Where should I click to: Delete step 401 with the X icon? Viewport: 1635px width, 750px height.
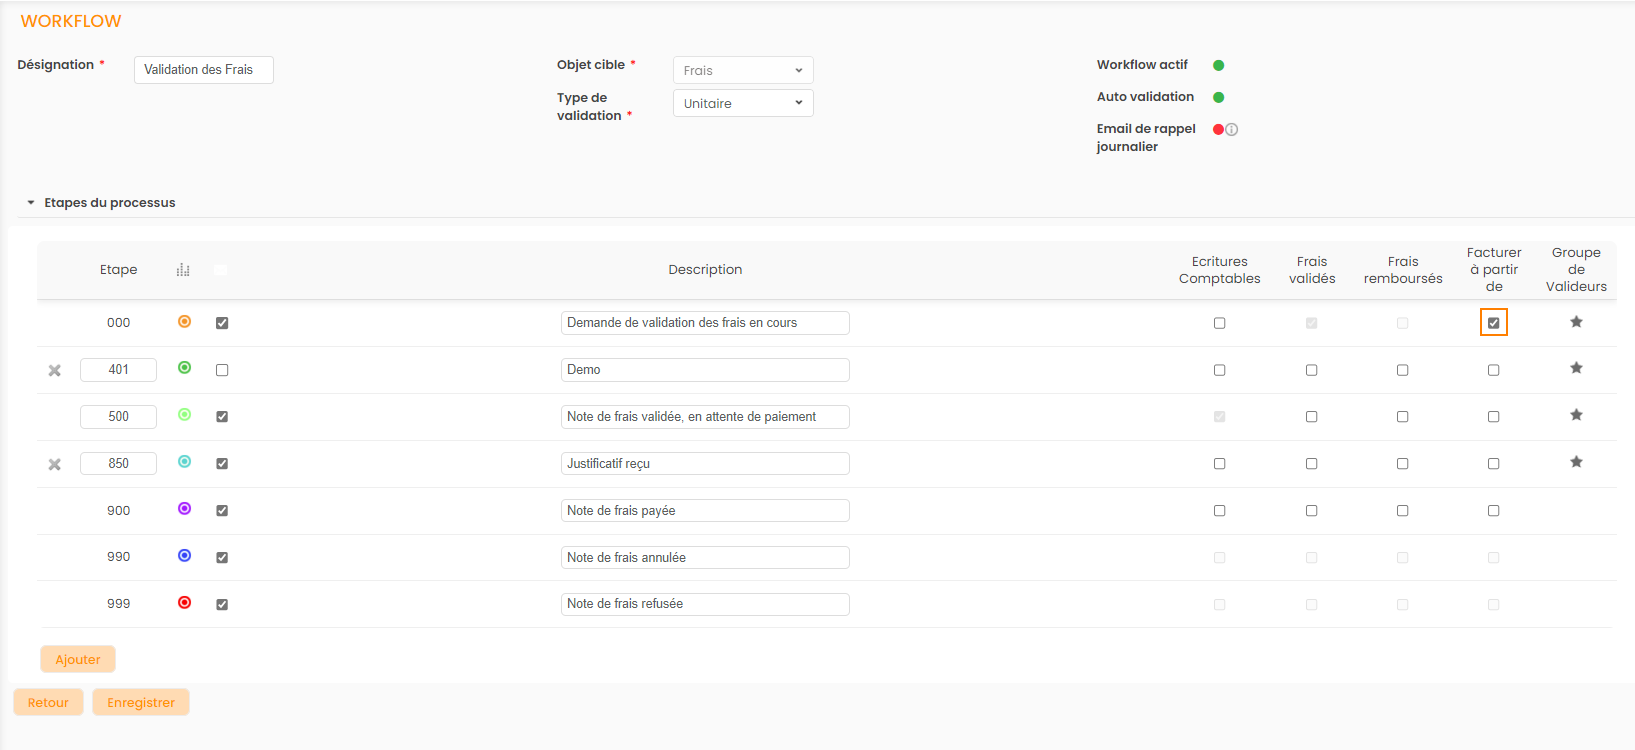click(x=55, y=371)
